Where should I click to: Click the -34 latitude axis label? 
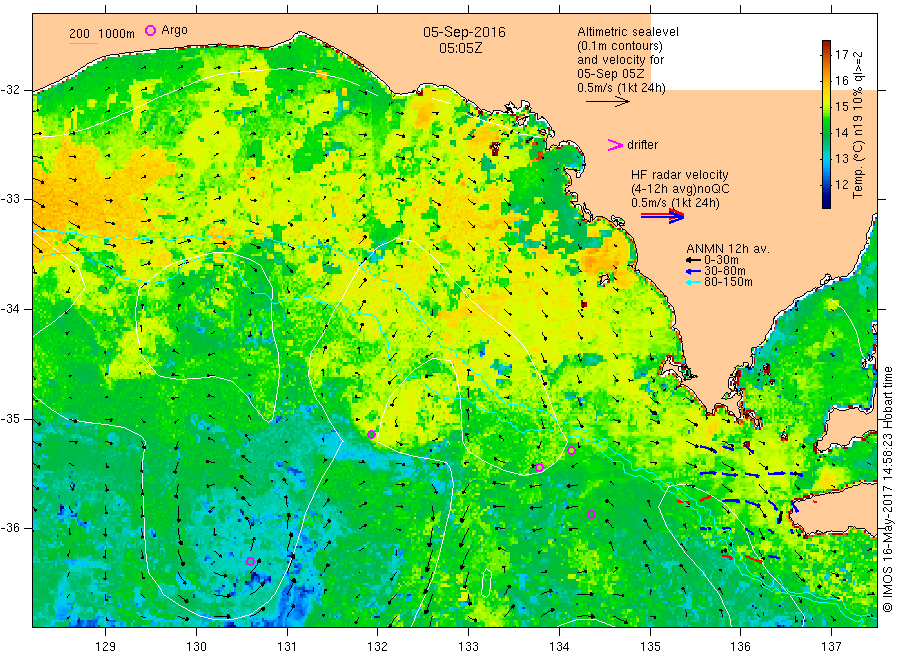[x=10, y=309]
